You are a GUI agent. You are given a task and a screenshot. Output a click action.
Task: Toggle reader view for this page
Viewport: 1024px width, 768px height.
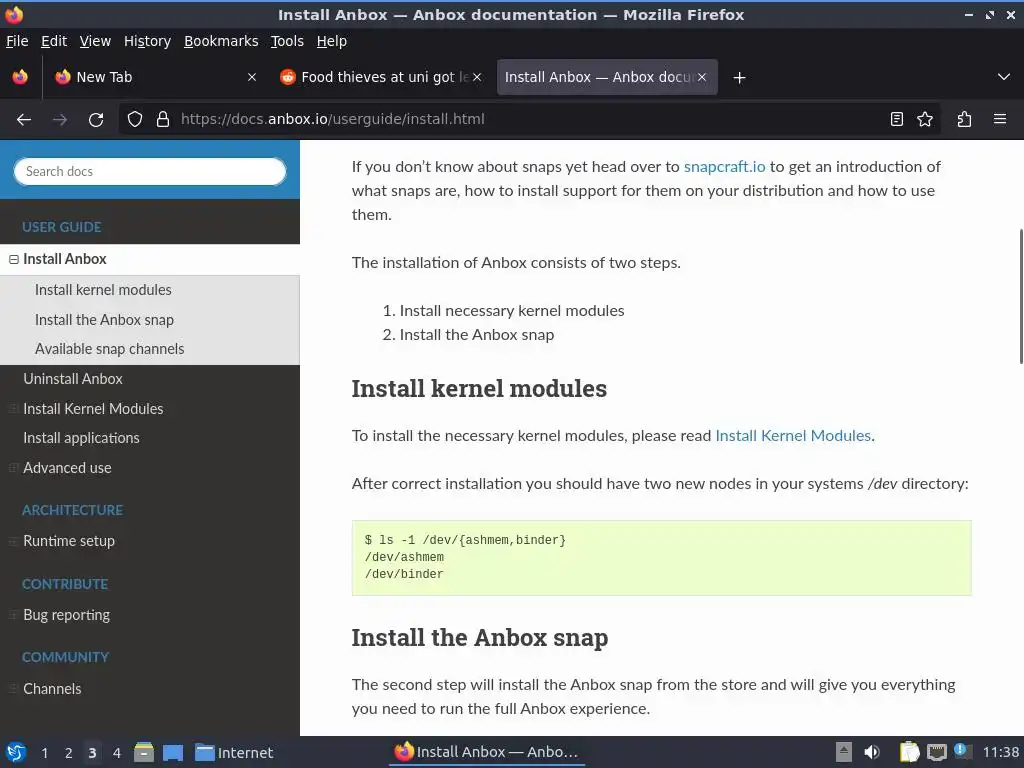897,119
